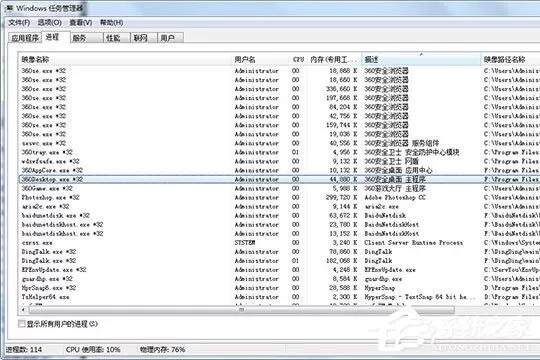Viewport: 540px width, 360px height.
Task: Click the 360安全桌面 主程序 description
Action: (395, 179)
